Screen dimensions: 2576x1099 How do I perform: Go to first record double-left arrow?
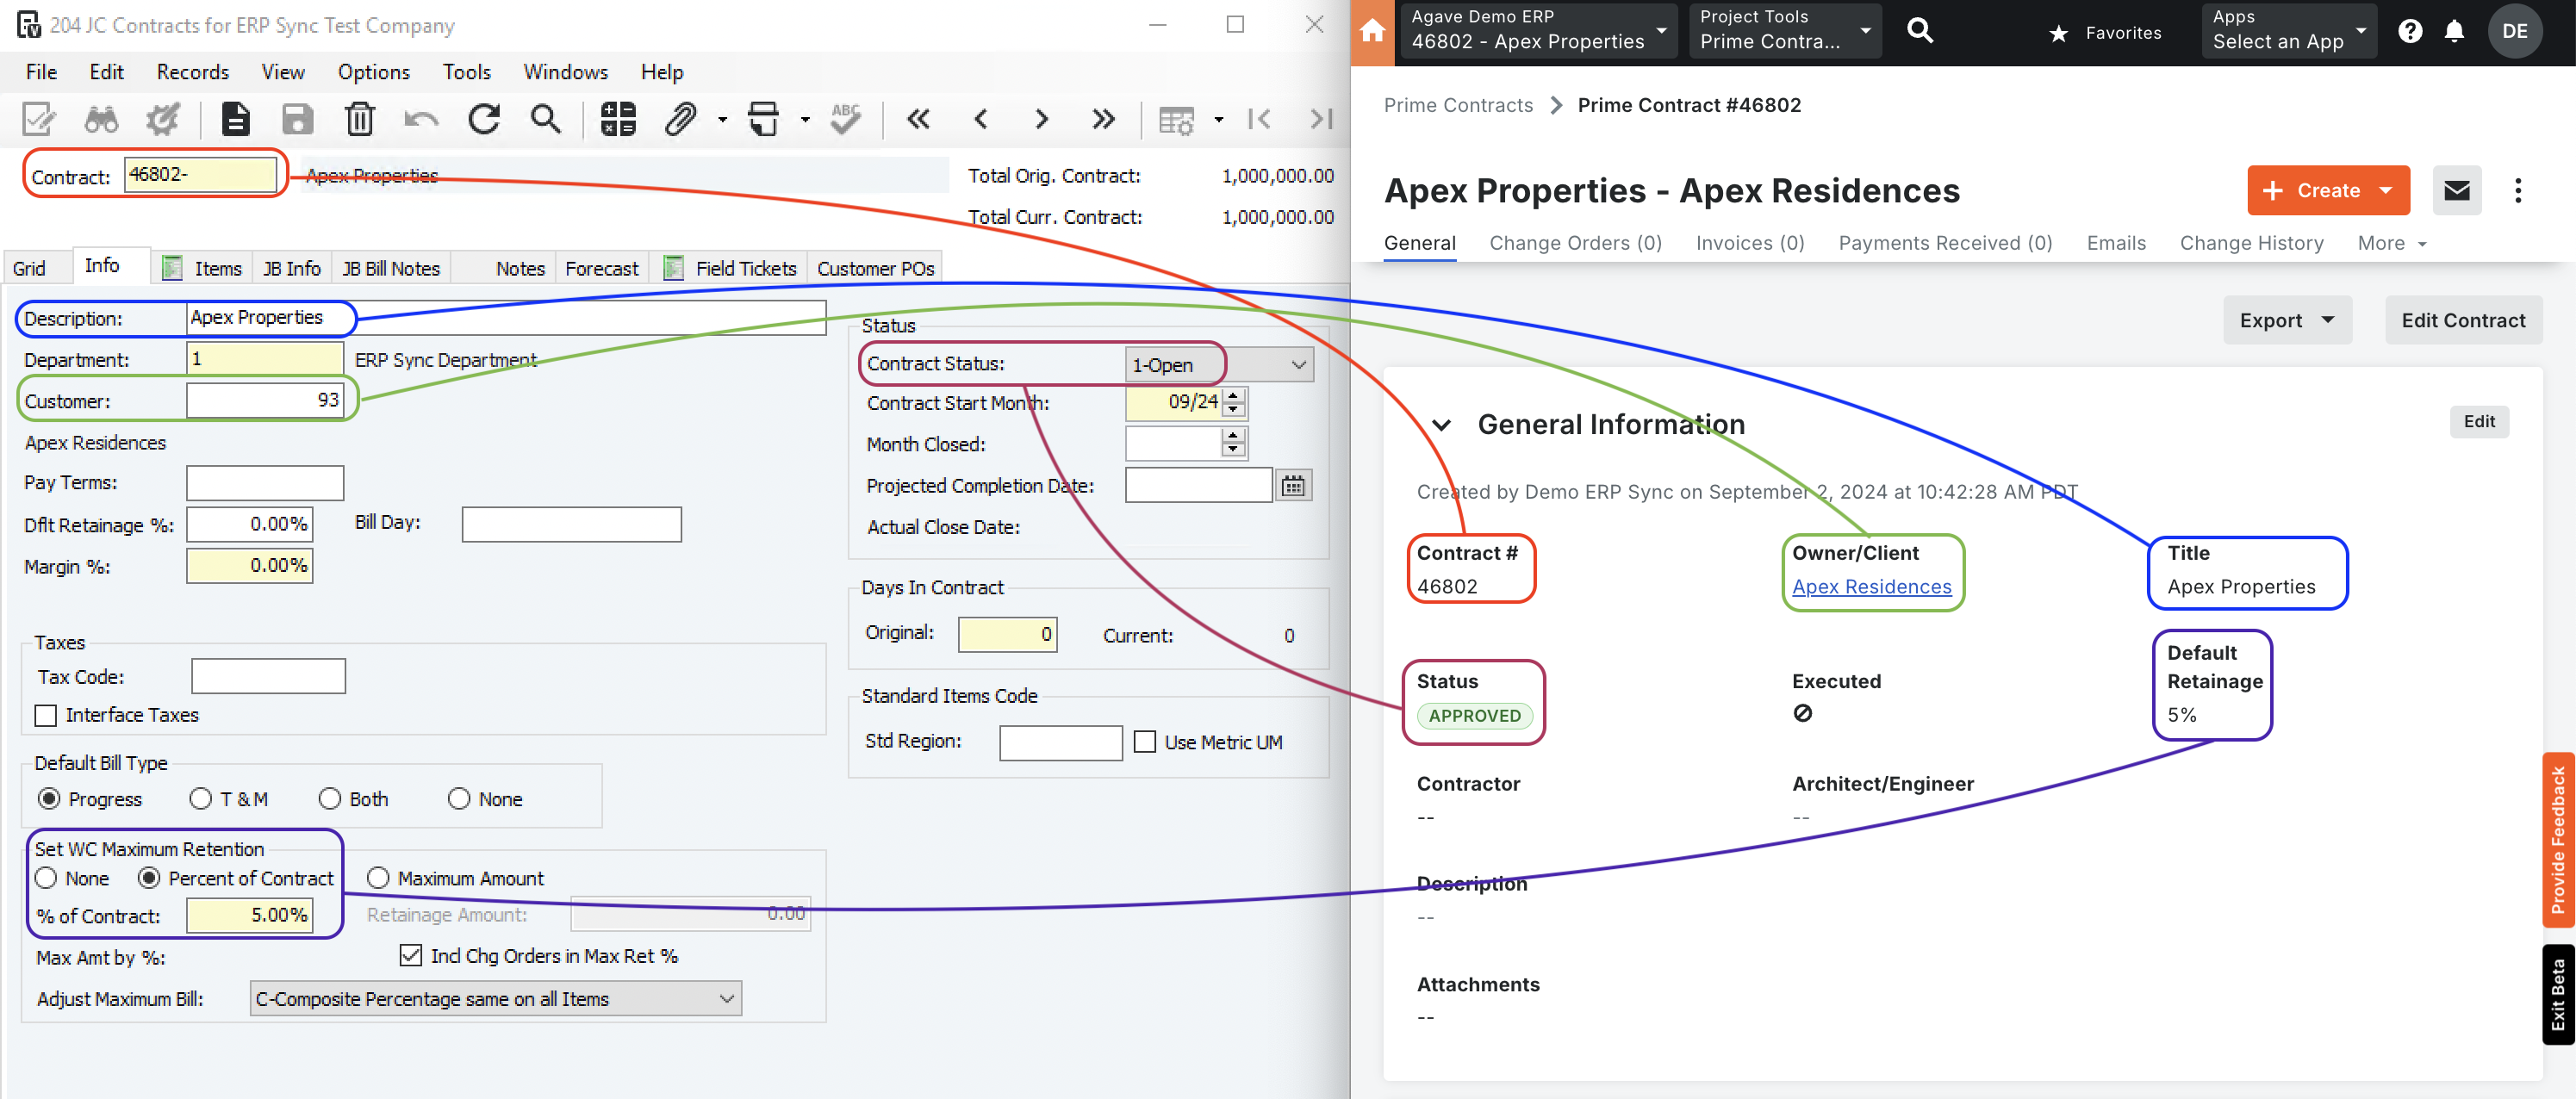click(918, 119)
